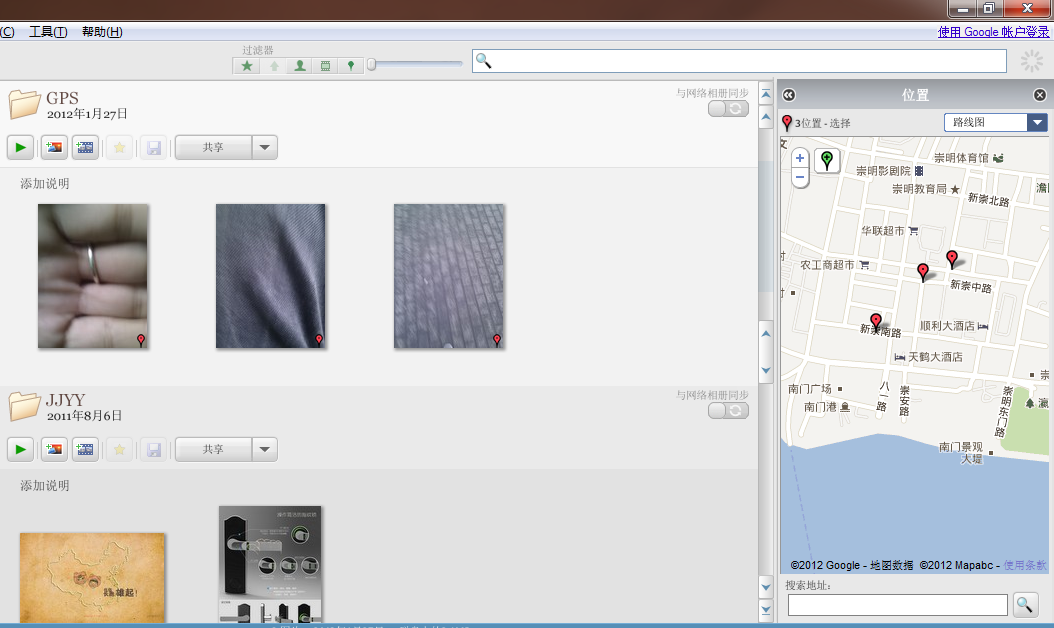
Task: Toggle the faces filter icon
Action: point(300,66)
